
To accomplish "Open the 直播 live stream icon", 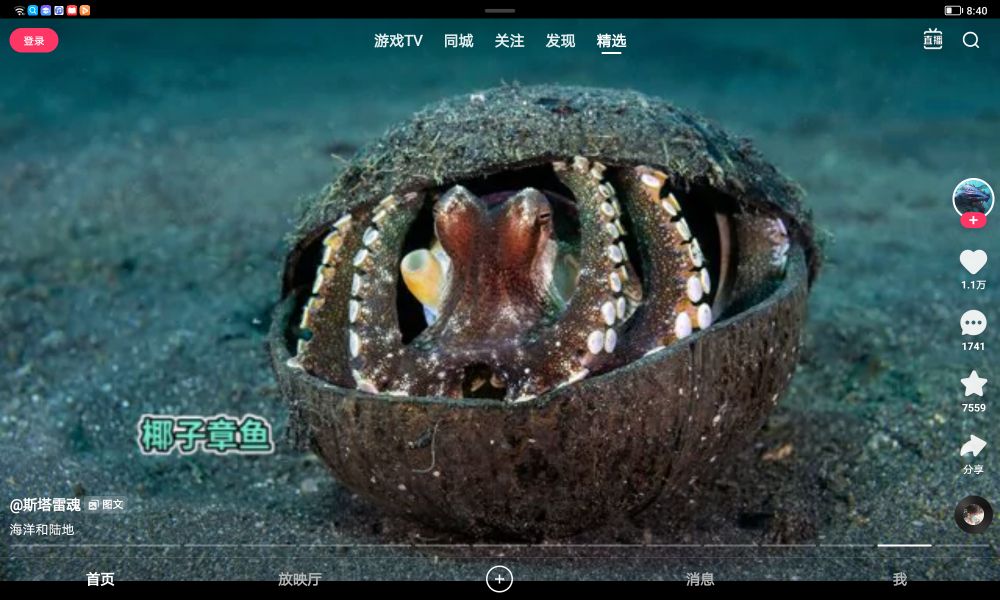I will pyautogui.click(x=932, y=40).
